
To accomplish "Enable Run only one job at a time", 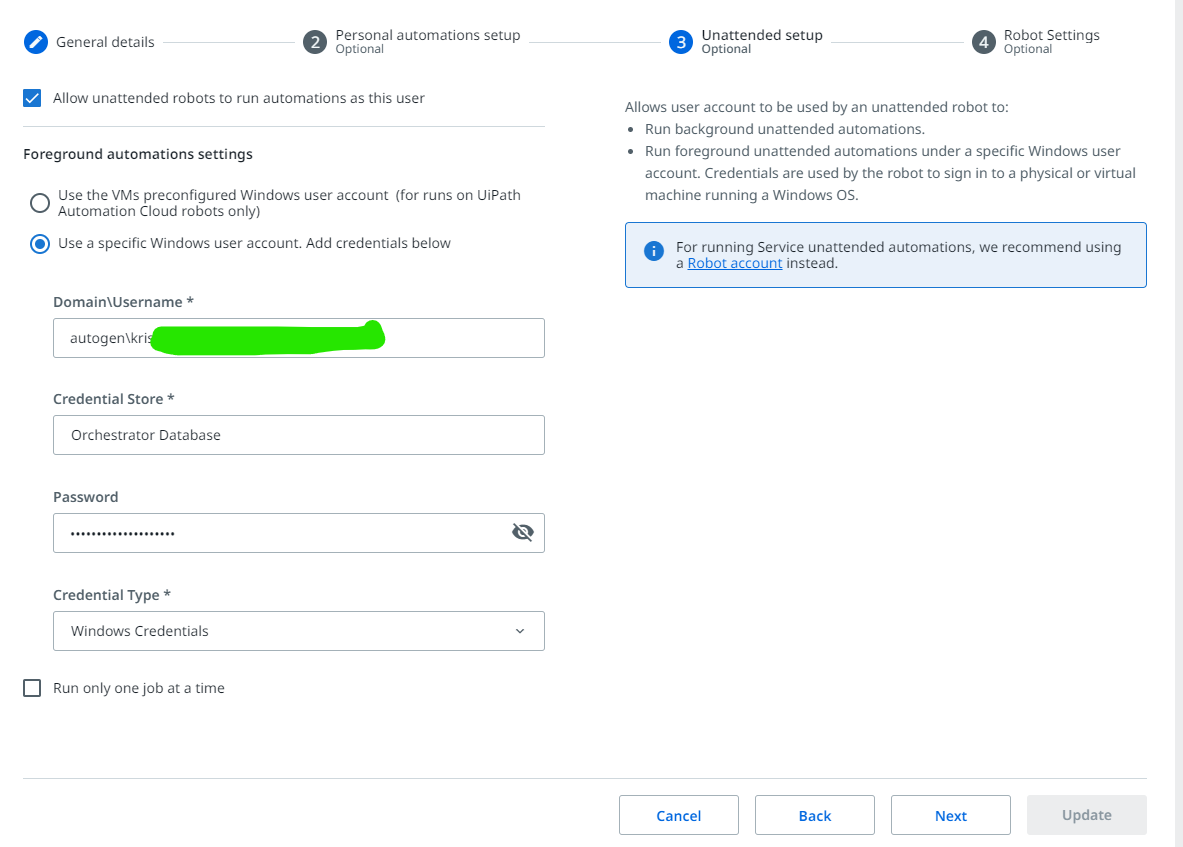I will pos(33,688).
